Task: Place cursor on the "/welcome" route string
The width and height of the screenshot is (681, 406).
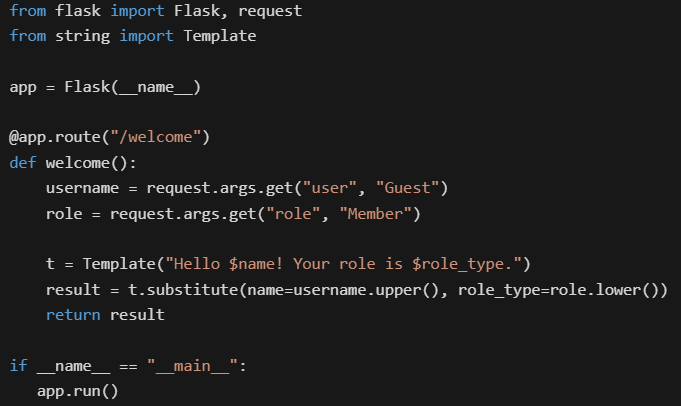Action: [155, 137]
